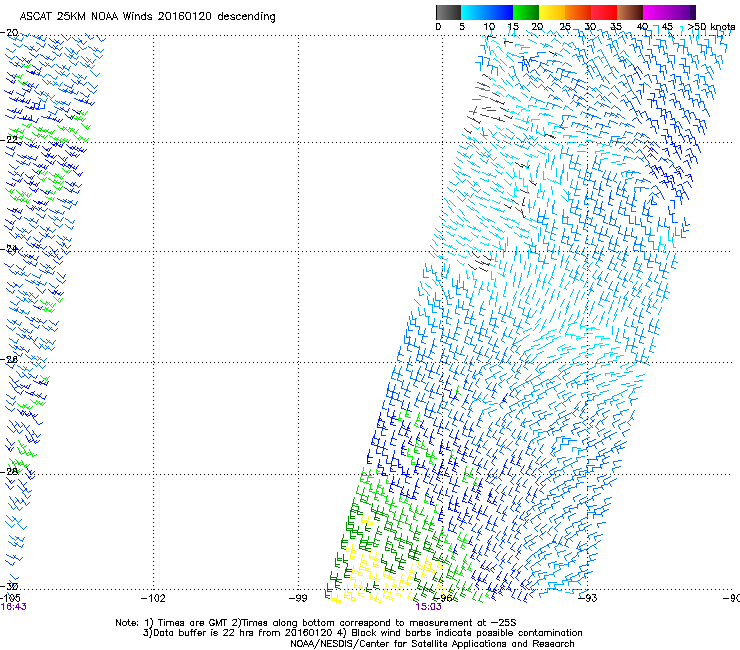
Task: Click the 16:43 pass time label
Action: point(14,607)
